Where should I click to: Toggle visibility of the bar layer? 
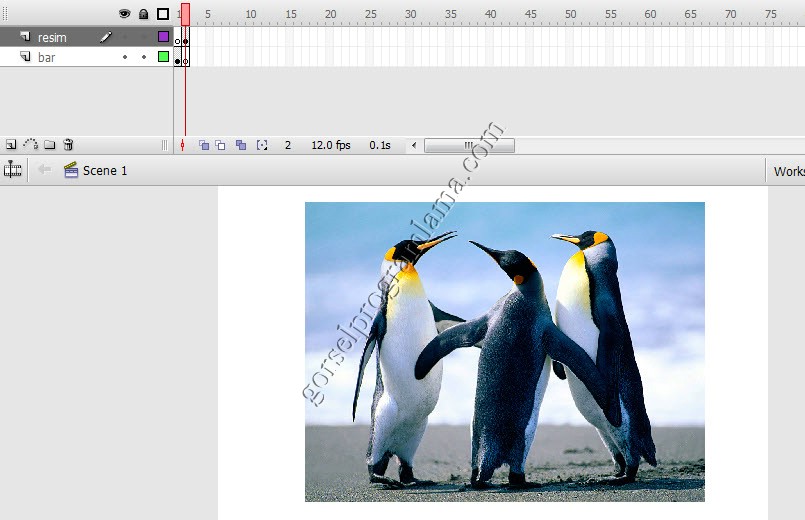point(125,57)
